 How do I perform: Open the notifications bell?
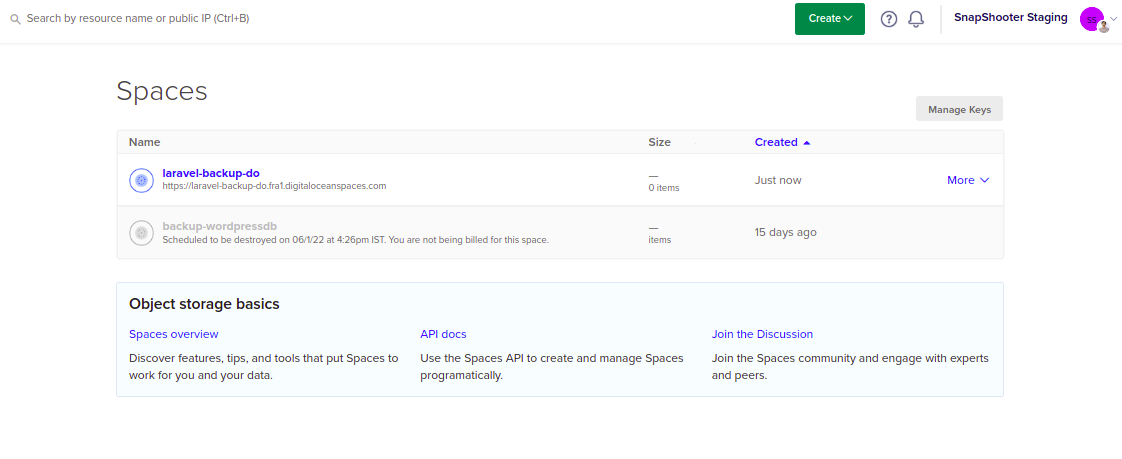coord(916,19)
